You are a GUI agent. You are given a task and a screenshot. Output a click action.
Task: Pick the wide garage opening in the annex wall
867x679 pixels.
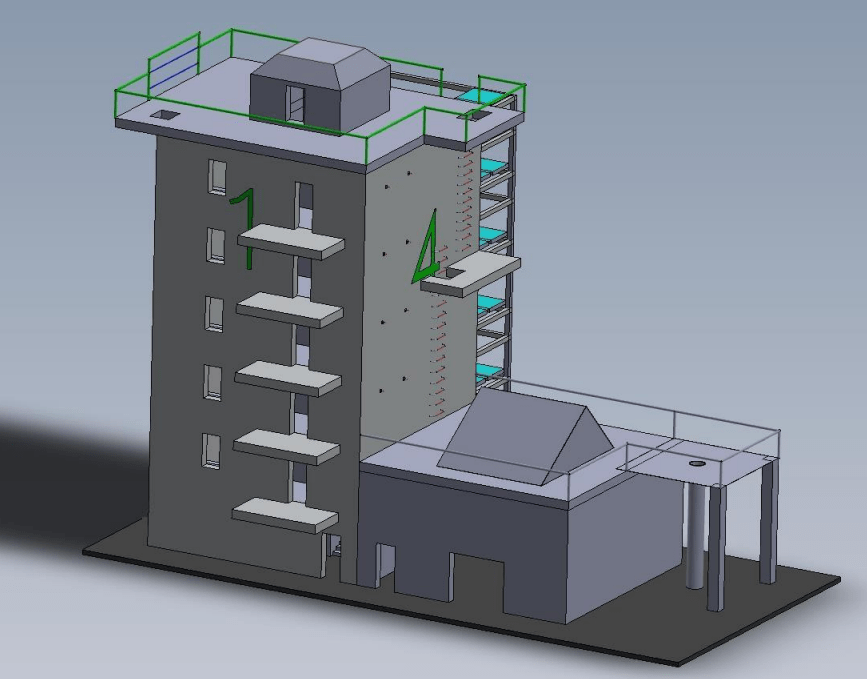pyautogui.click(x=478, y=582)
